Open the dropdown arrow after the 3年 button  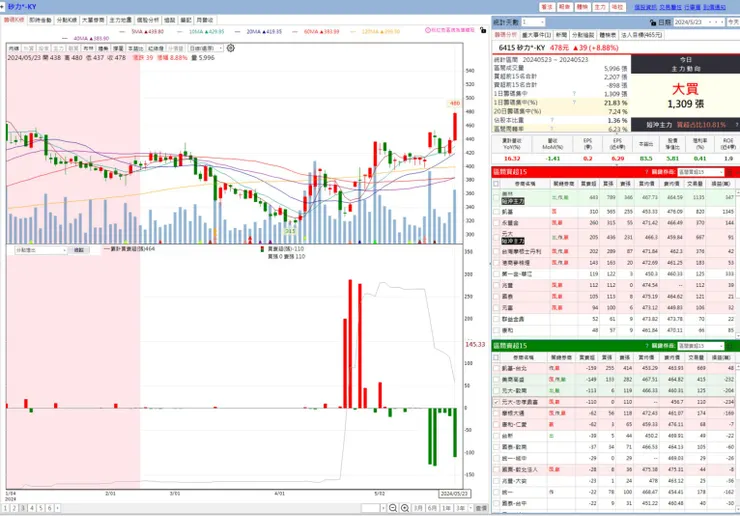coord(471,508)
